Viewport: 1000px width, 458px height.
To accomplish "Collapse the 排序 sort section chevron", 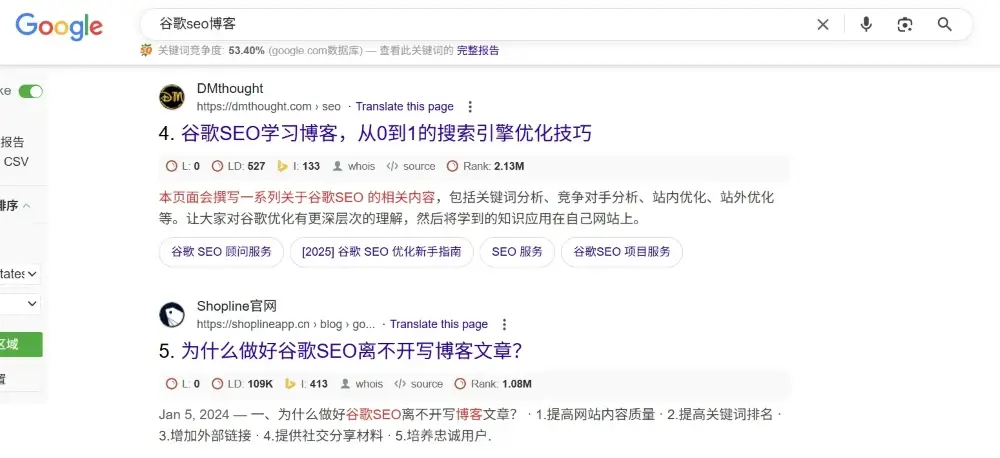I will coord(27,206).
